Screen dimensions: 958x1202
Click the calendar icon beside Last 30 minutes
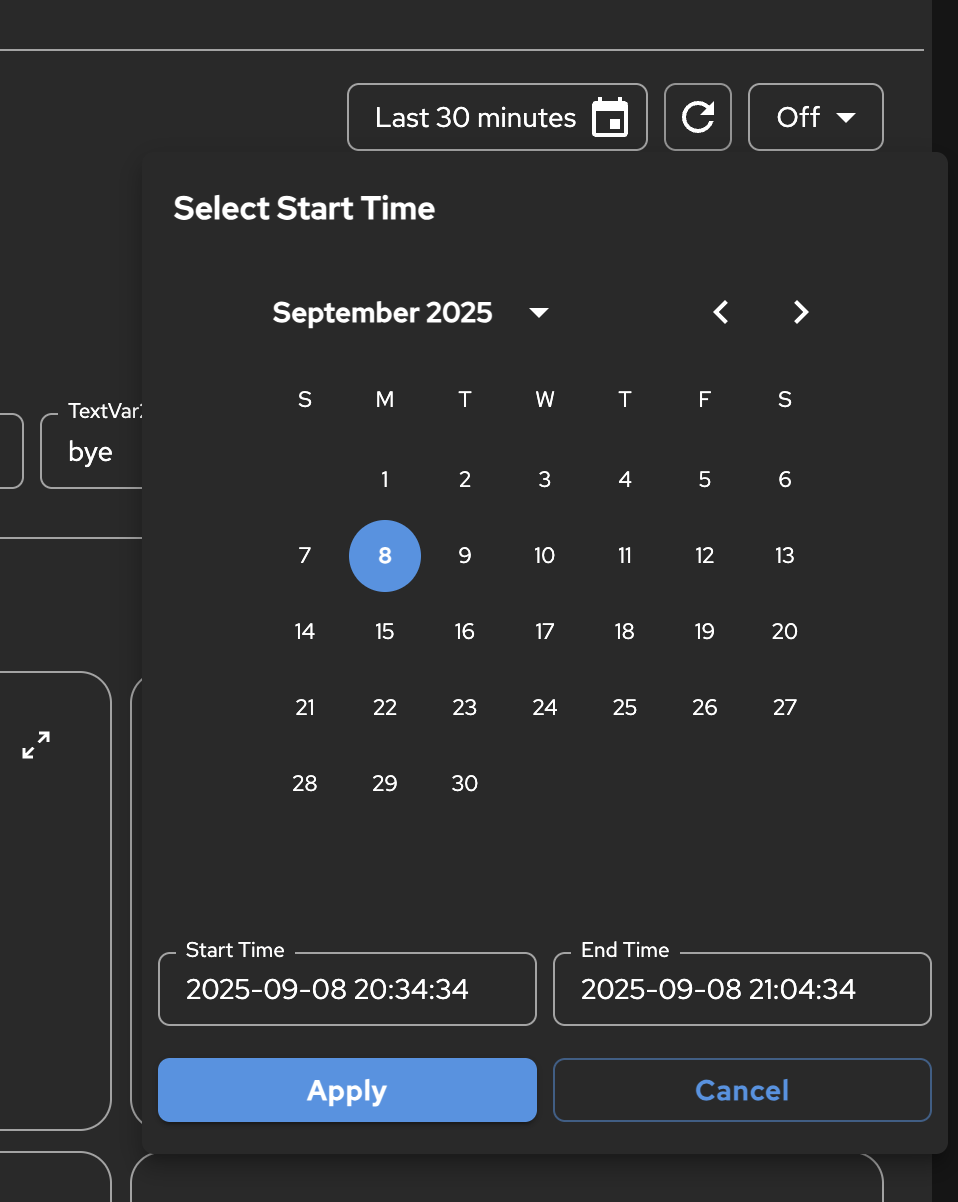coord(610,117)
